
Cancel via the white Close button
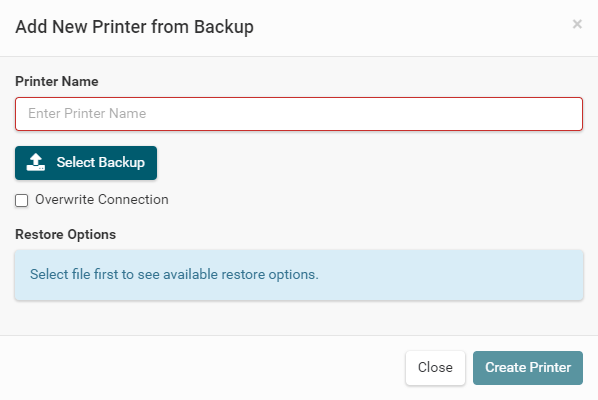[435, 368]
